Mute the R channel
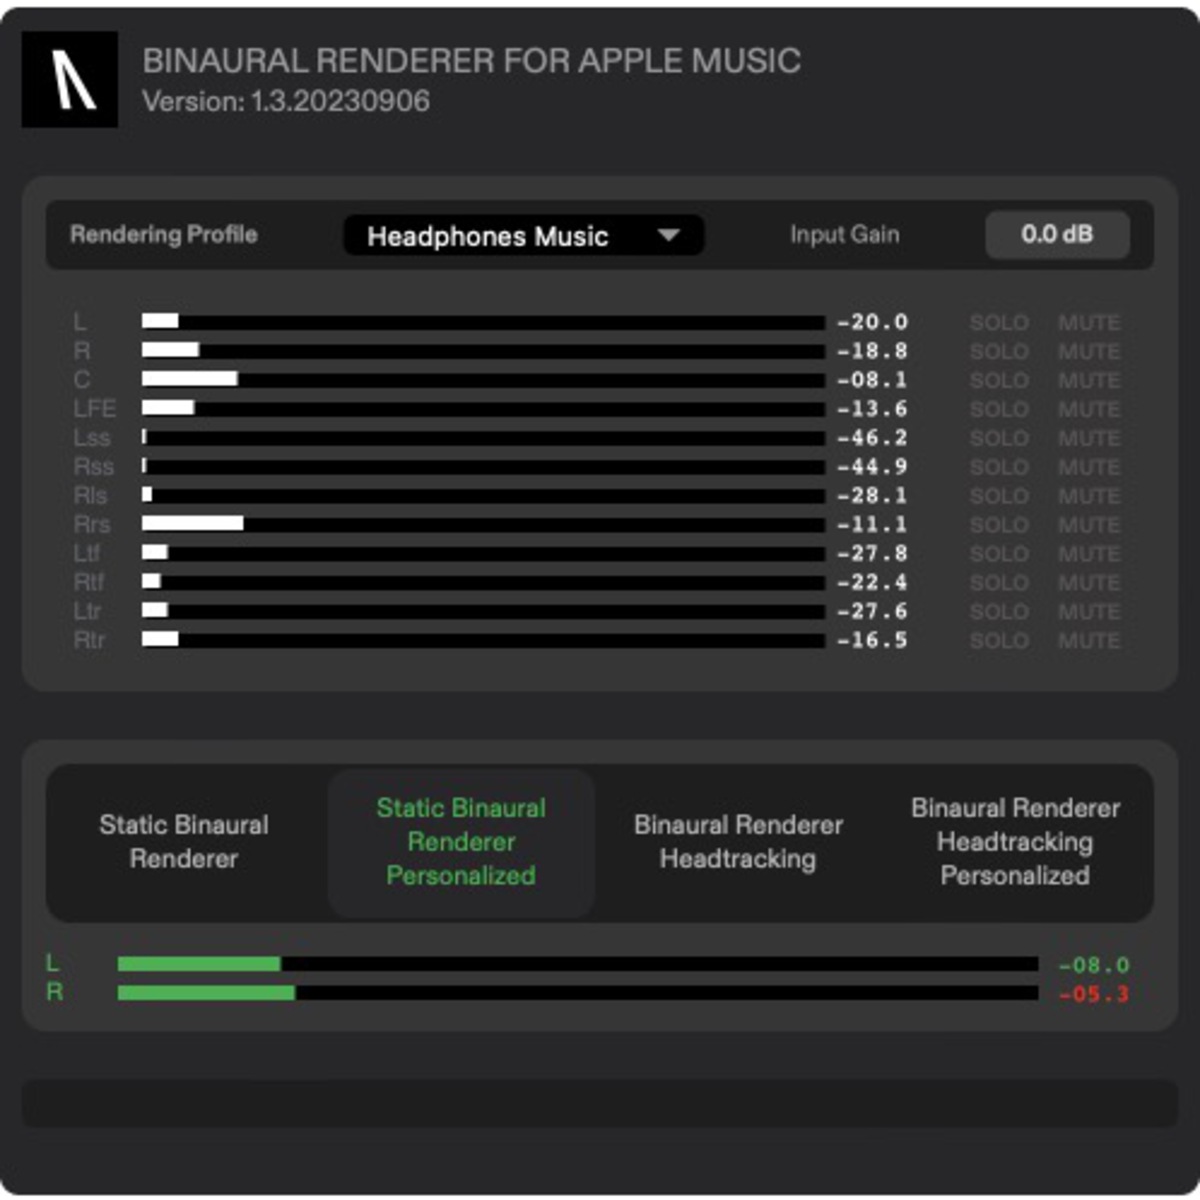This screenshot has width=1200, height=1200. click(x=1089, y=351)
